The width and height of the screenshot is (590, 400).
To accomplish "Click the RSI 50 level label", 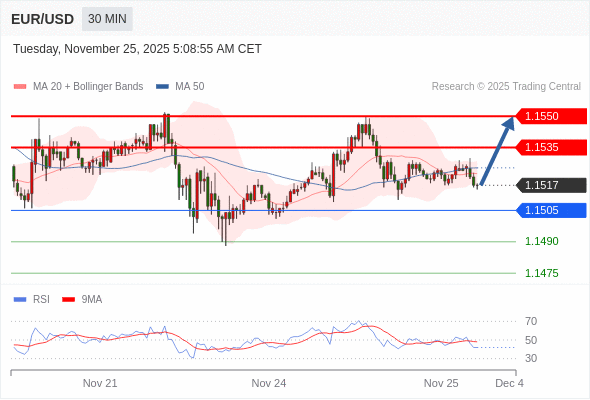I will click(x=531, y=340).
